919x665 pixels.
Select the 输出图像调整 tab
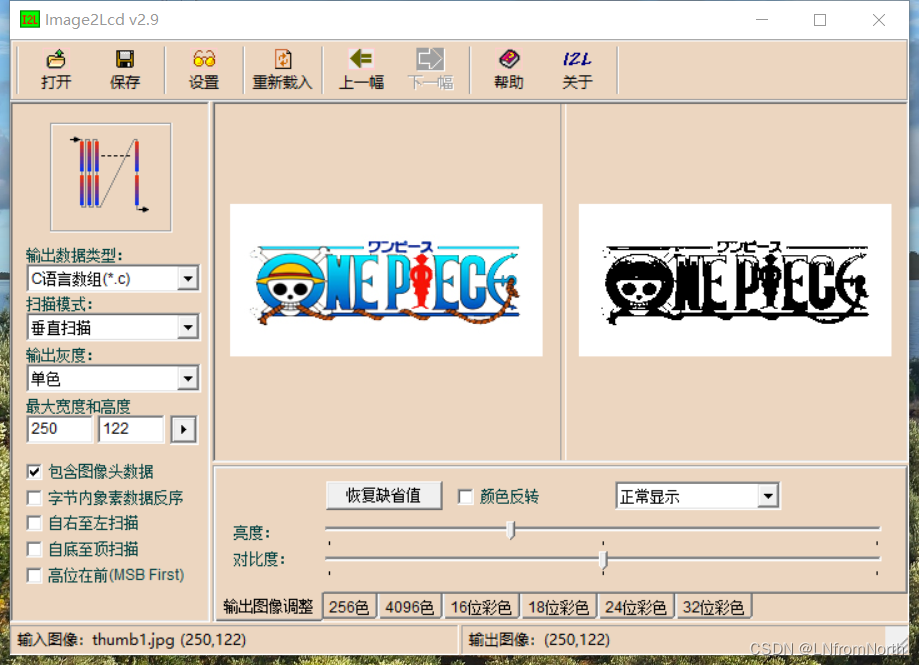pos(268,606)
